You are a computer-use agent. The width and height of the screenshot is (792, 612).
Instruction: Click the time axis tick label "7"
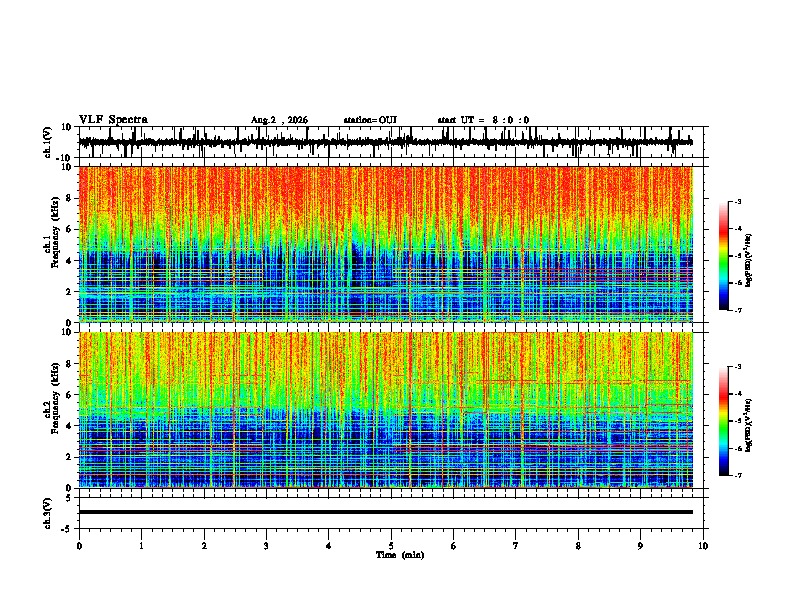pos(516,546)
